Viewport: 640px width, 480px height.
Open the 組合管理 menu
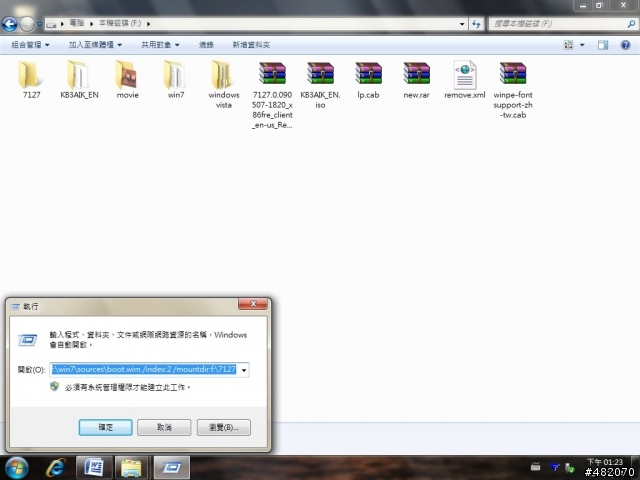pos(30,45)
